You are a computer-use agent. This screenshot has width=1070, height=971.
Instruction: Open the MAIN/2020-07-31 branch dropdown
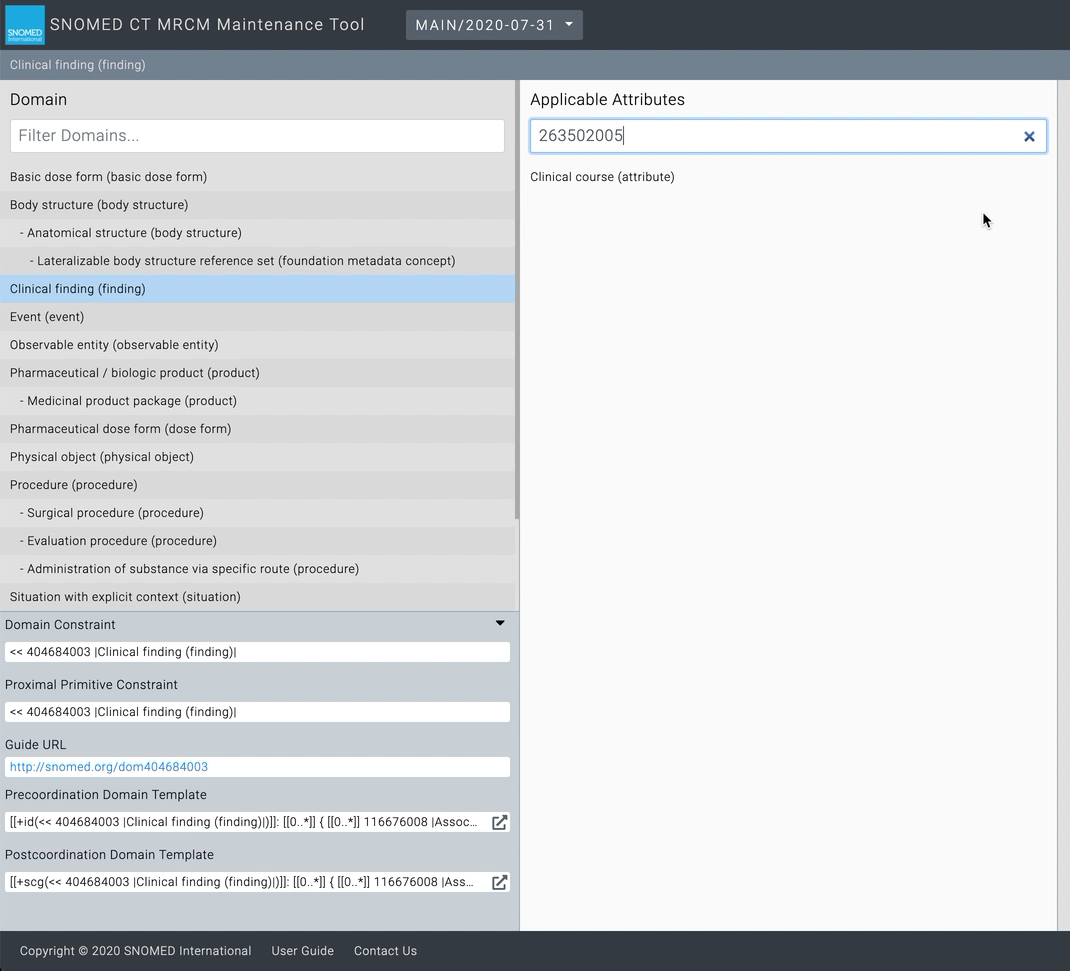coord(494,25)
